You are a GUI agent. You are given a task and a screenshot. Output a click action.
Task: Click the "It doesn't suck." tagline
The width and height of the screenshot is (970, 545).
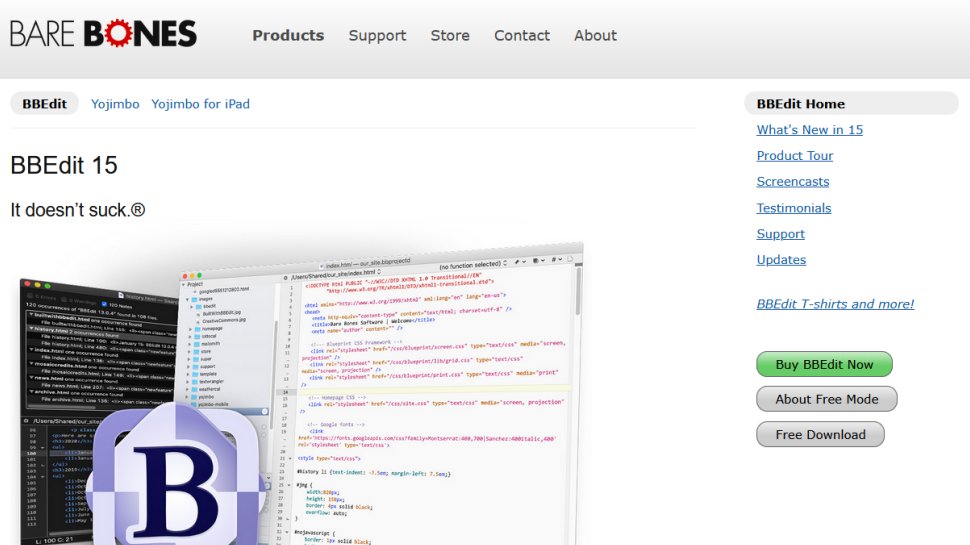78,210
